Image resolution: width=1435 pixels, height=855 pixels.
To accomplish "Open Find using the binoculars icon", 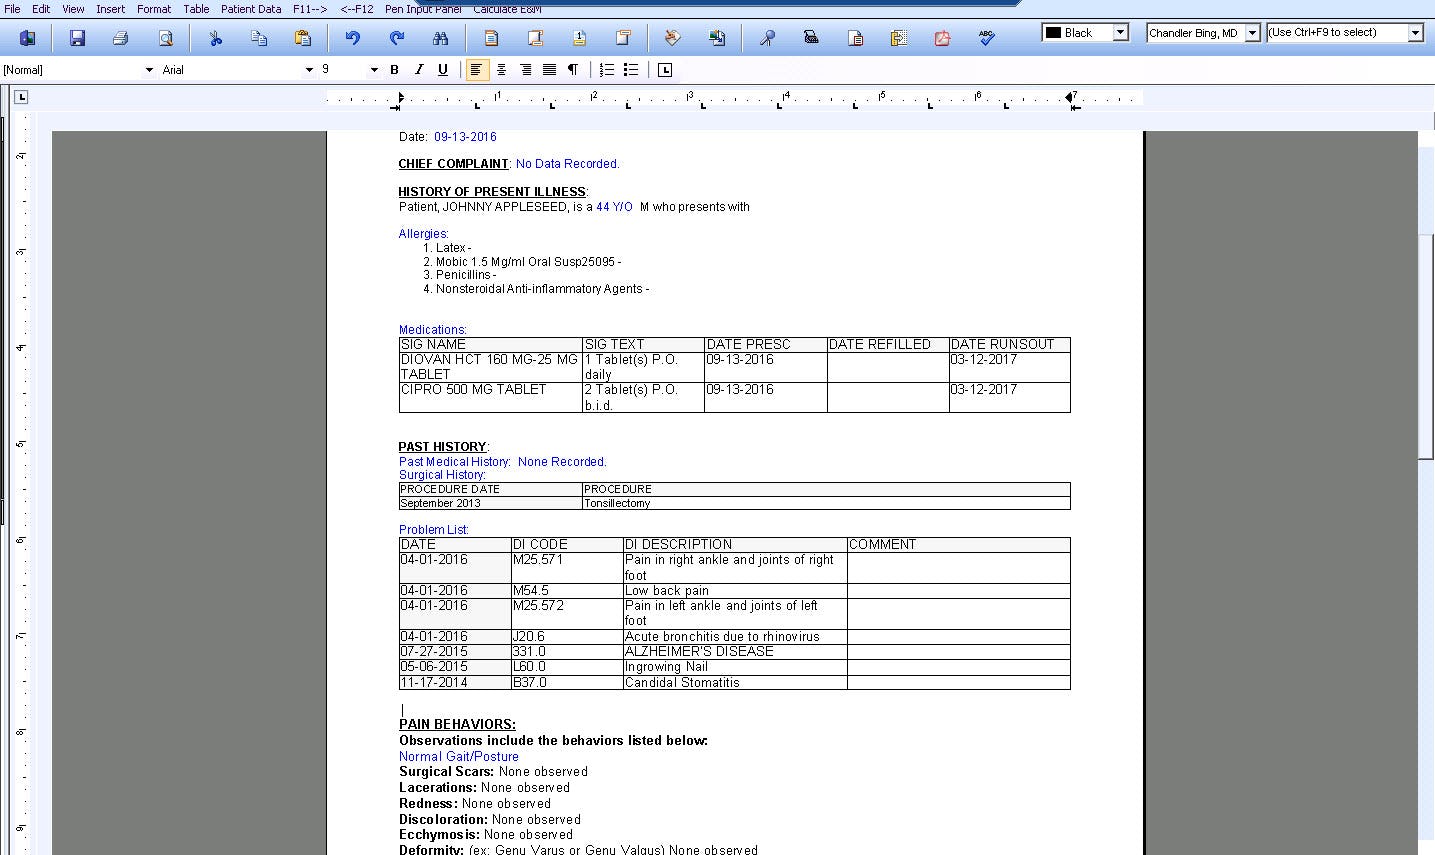I will [x=442, y=37].
